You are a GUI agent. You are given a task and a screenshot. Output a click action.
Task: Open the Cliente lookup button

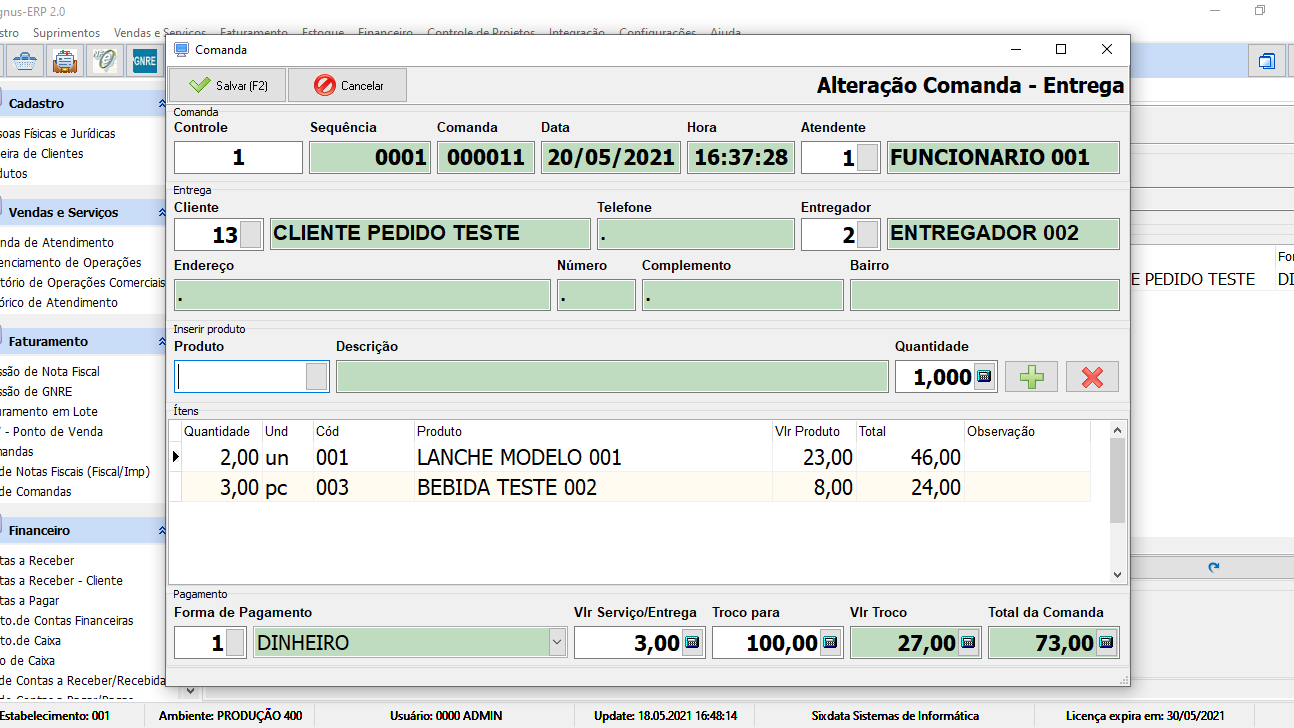coord(252,234)
